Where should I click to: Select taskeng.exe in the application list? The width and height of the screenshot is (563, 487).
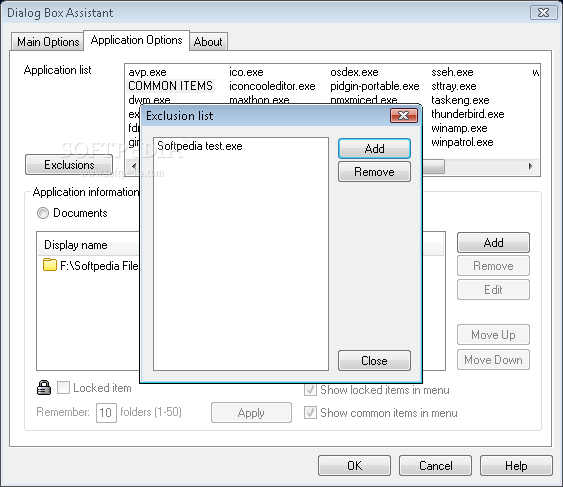coord(460,100)
